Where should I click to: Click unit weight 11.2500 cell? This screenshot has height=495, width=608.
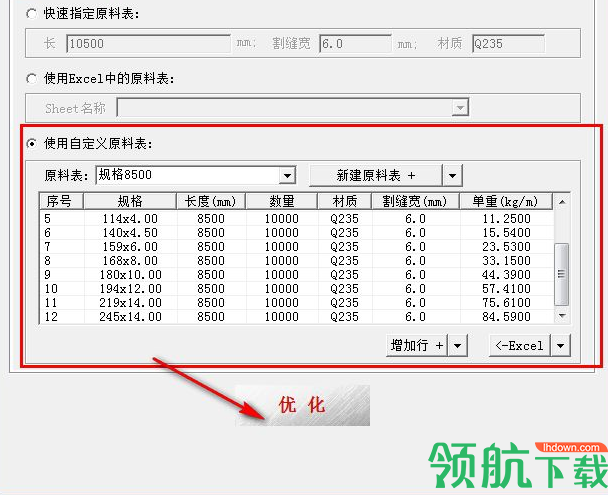point(506,219)
